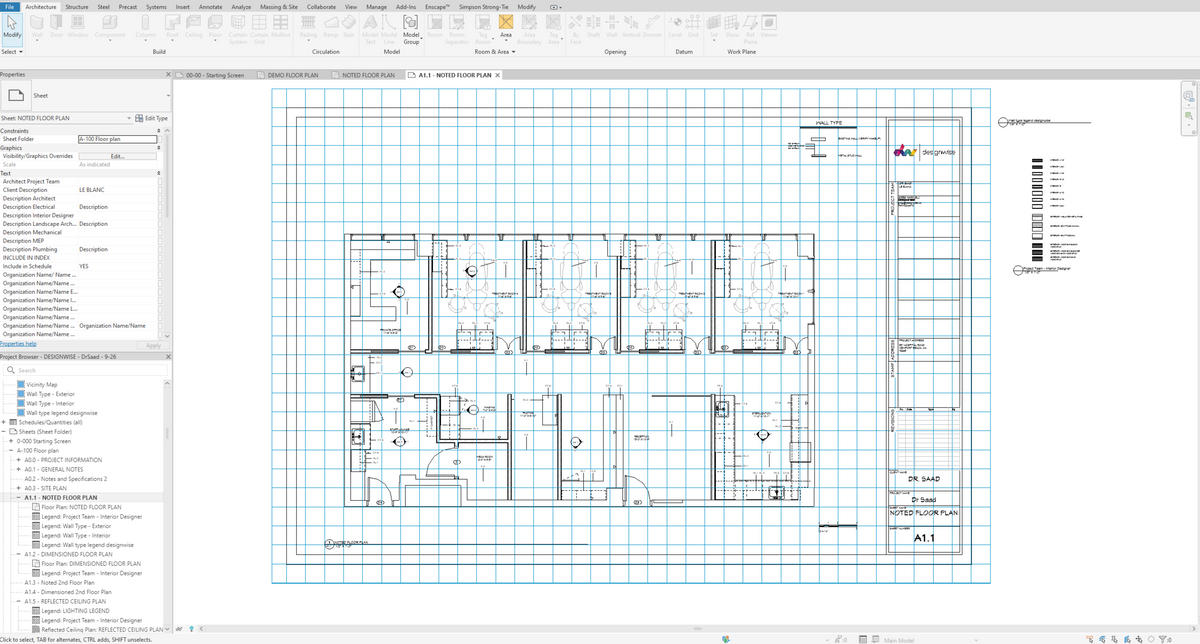The height and width of the screenshot is (644, 1200).
Task: Switch to the Annotate ribbon tab
Action: click(211, 6)
